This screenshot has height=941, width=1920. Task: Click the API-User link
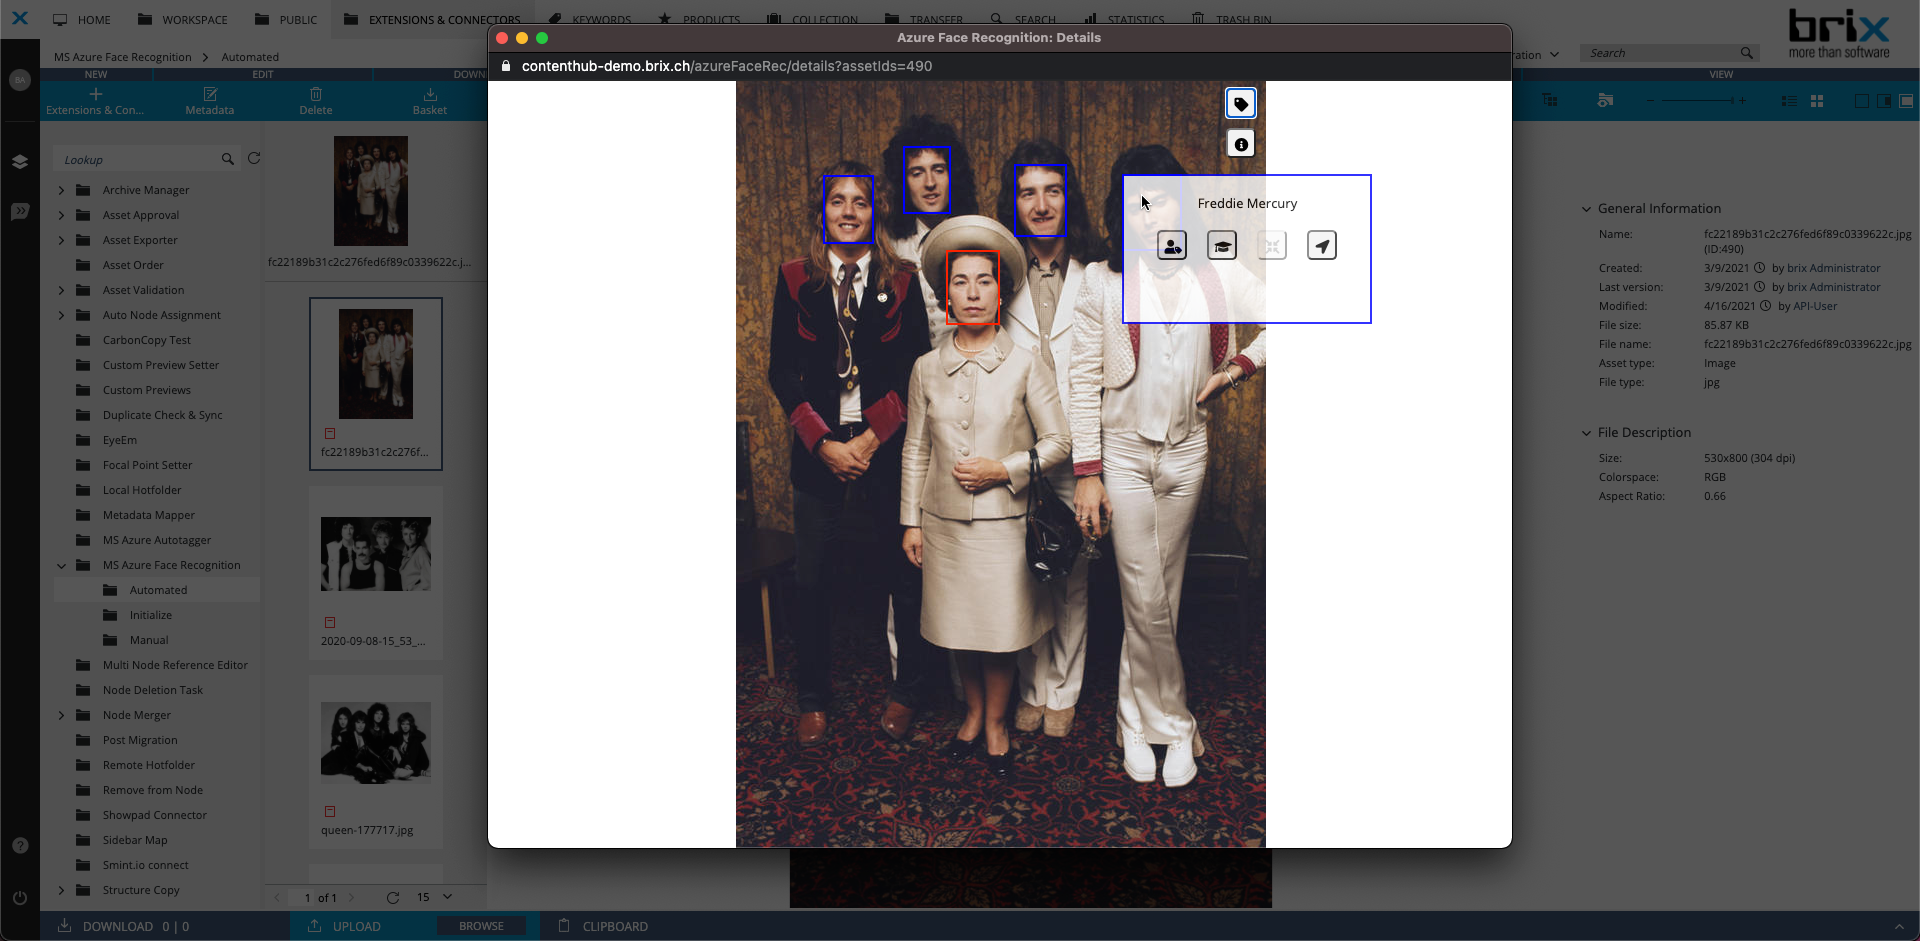1815,306
